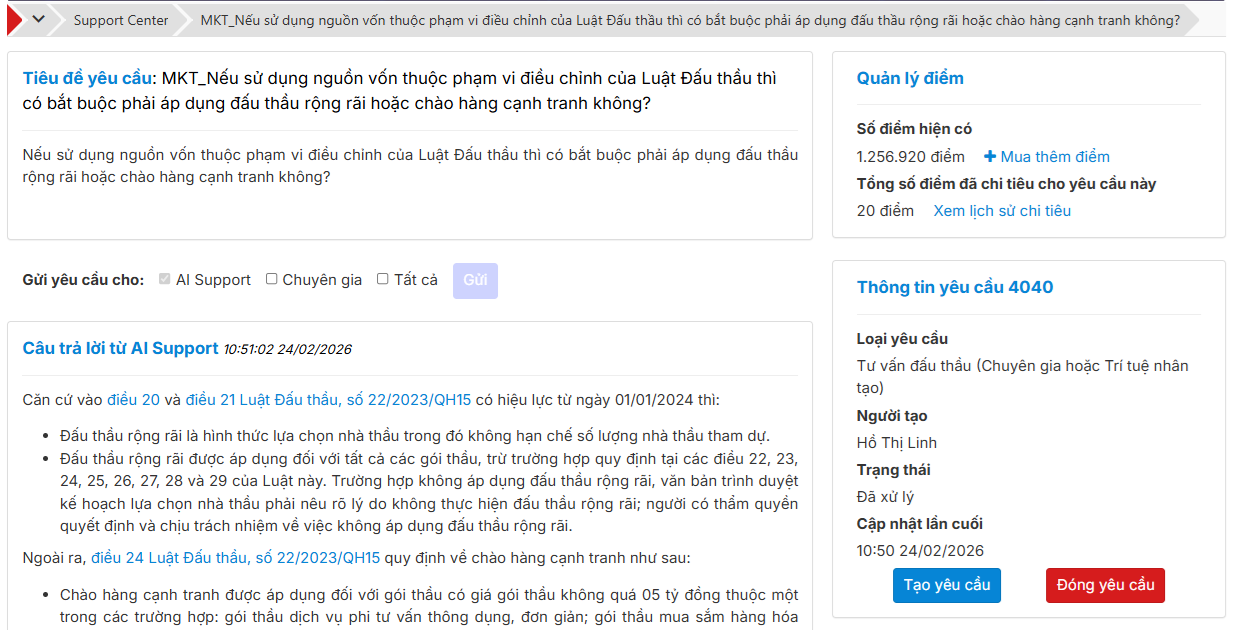Viewport: 1237px width, 630px height.
Task: Click the Tiêu đề yêu cầu label
Action: [x=87, y=78]
